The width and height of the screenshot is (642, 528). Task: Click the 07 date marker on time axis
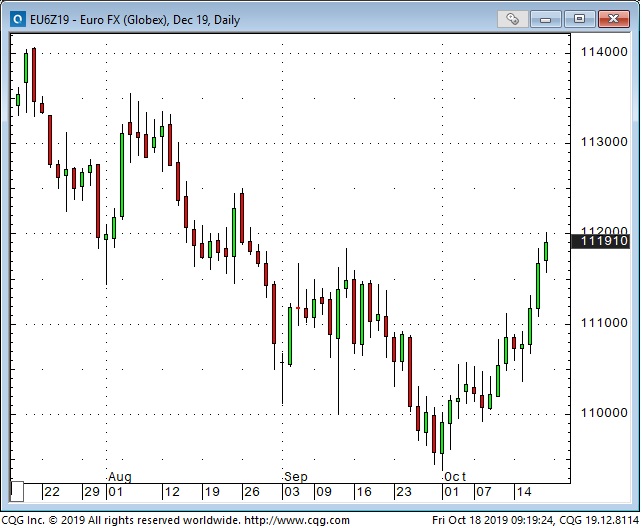[x=483, y=492]
